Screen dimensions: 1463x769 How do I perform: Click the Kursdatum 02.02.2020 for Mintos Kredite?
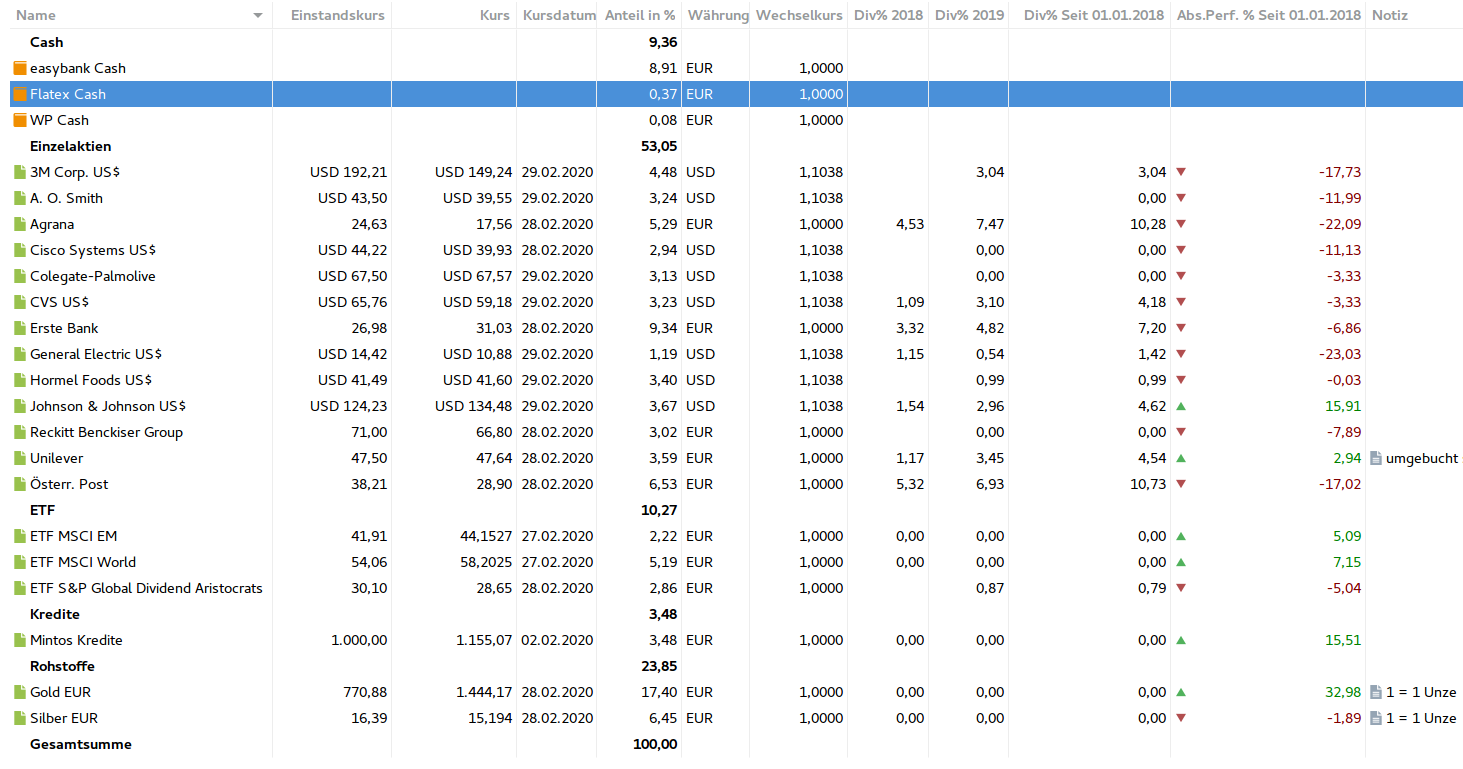click(x=557, y=640)
